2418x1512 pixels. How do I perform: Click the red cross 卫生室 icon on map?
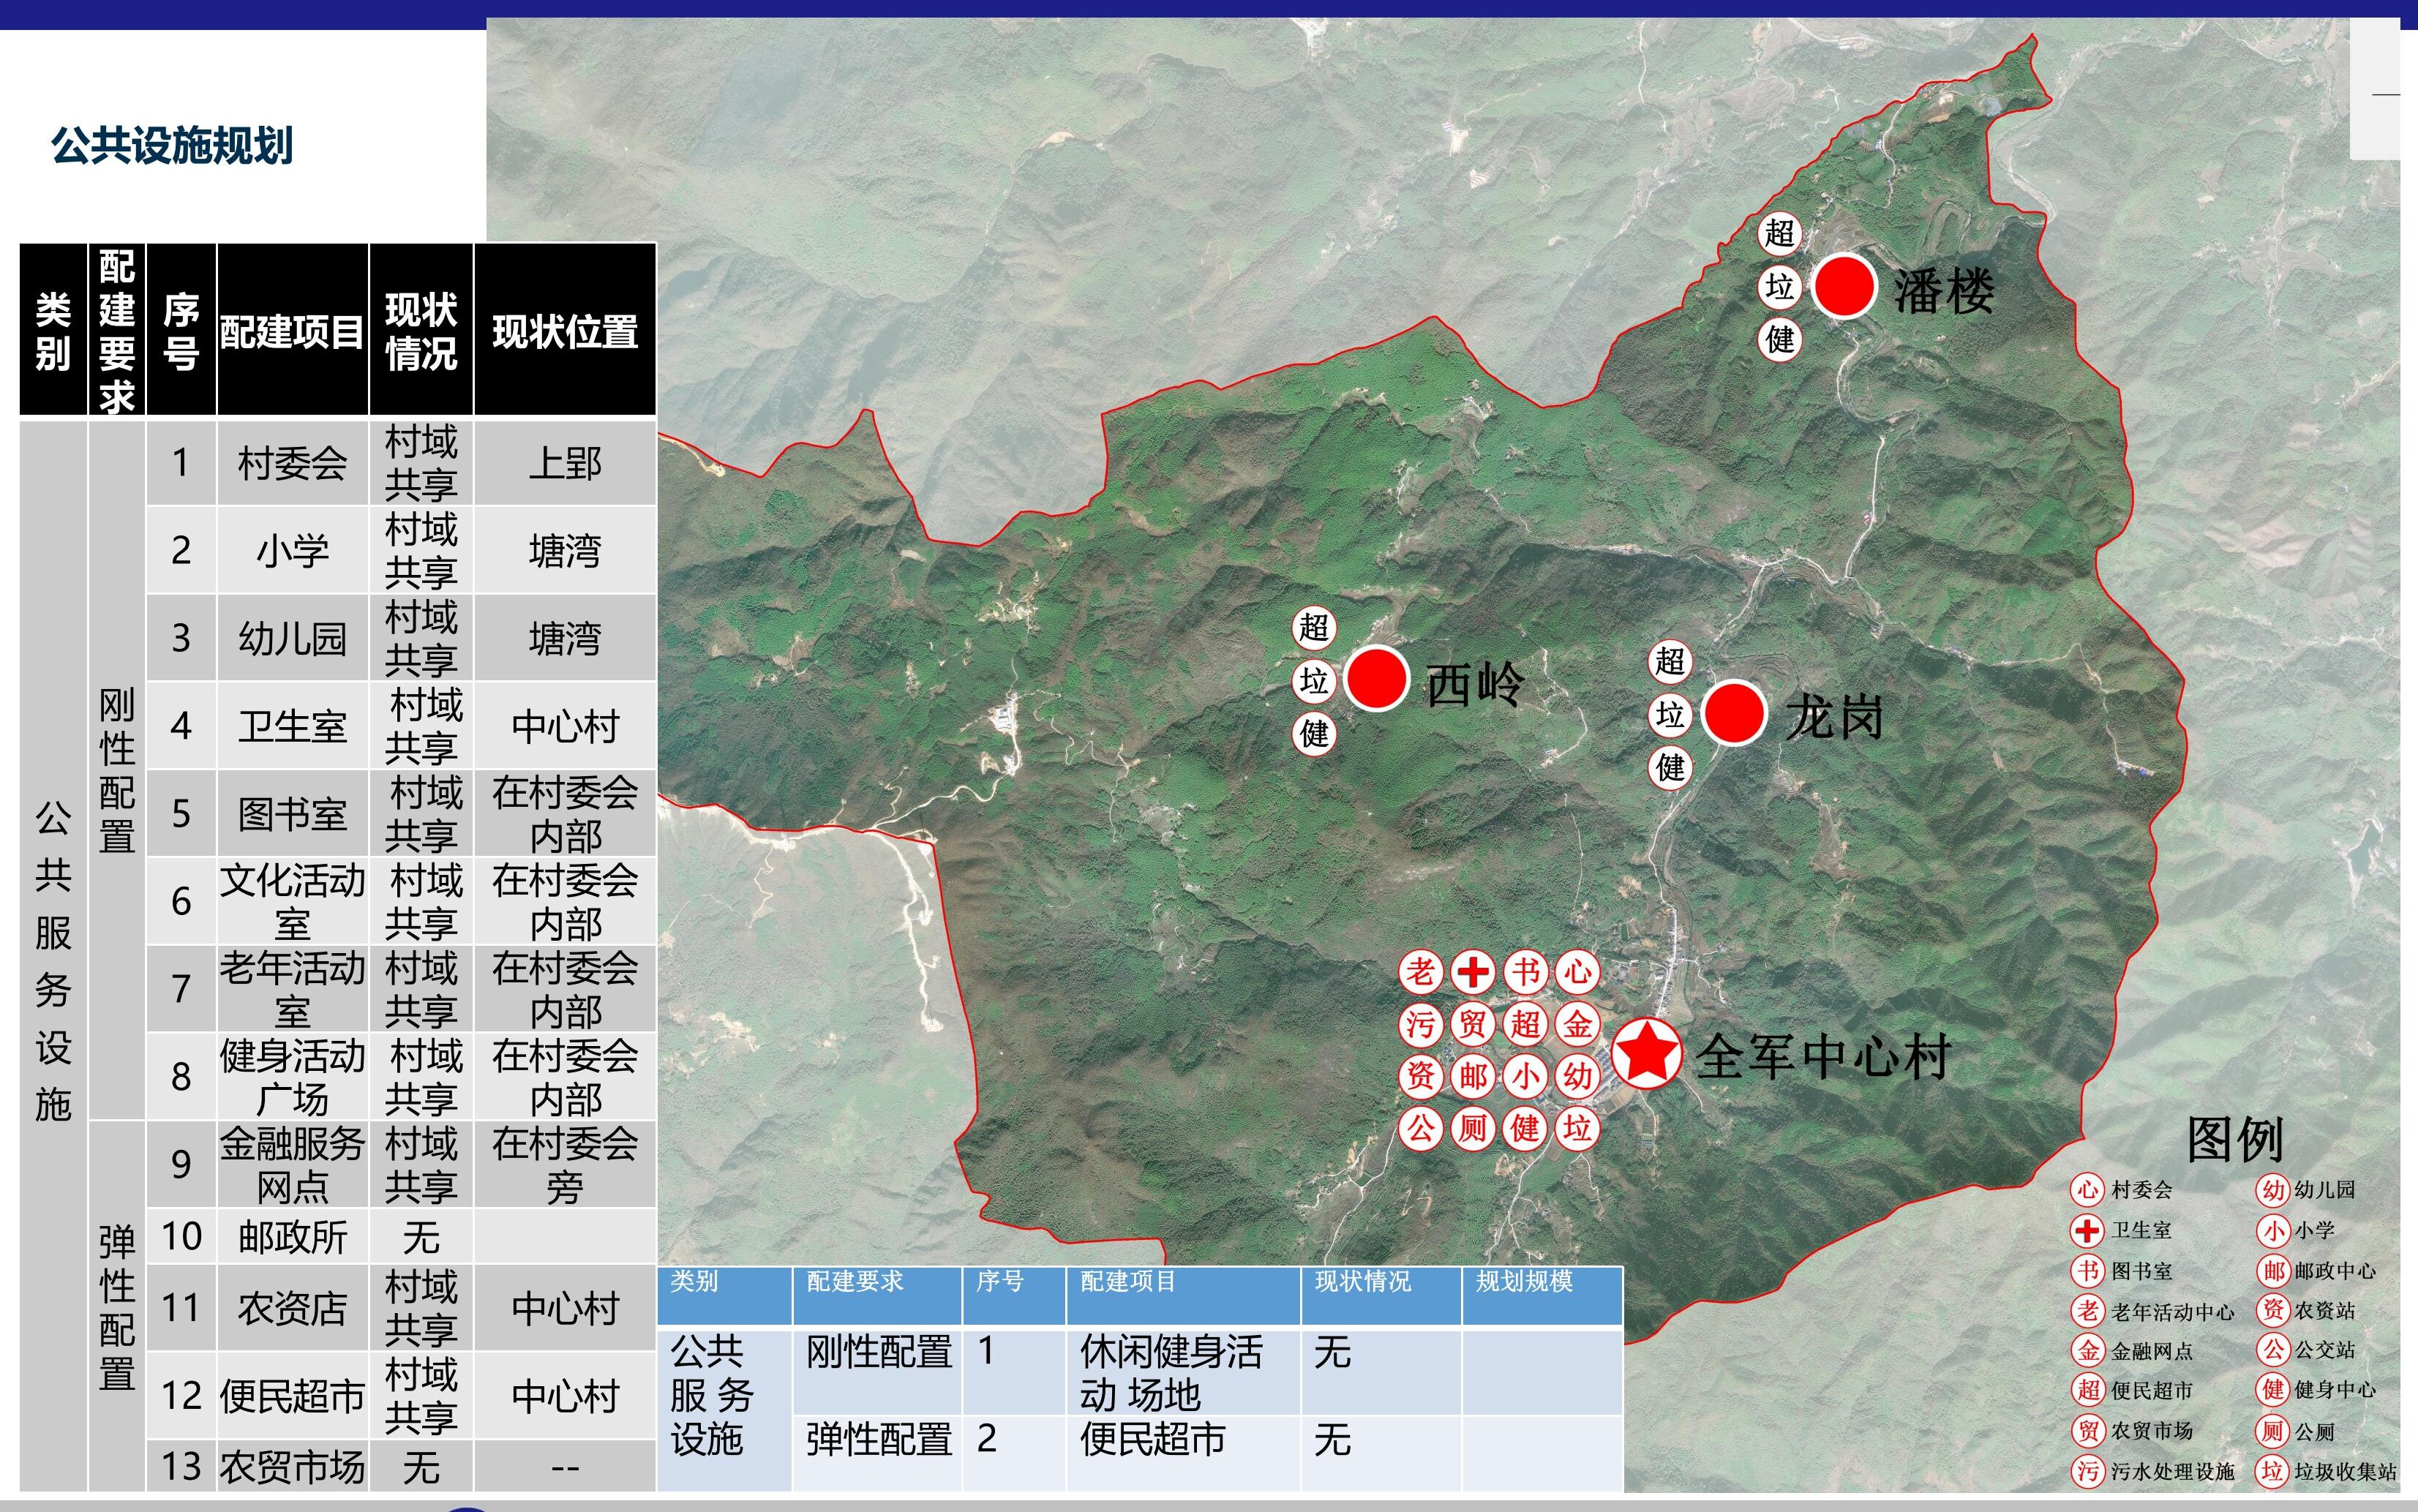click(1472, 971)
